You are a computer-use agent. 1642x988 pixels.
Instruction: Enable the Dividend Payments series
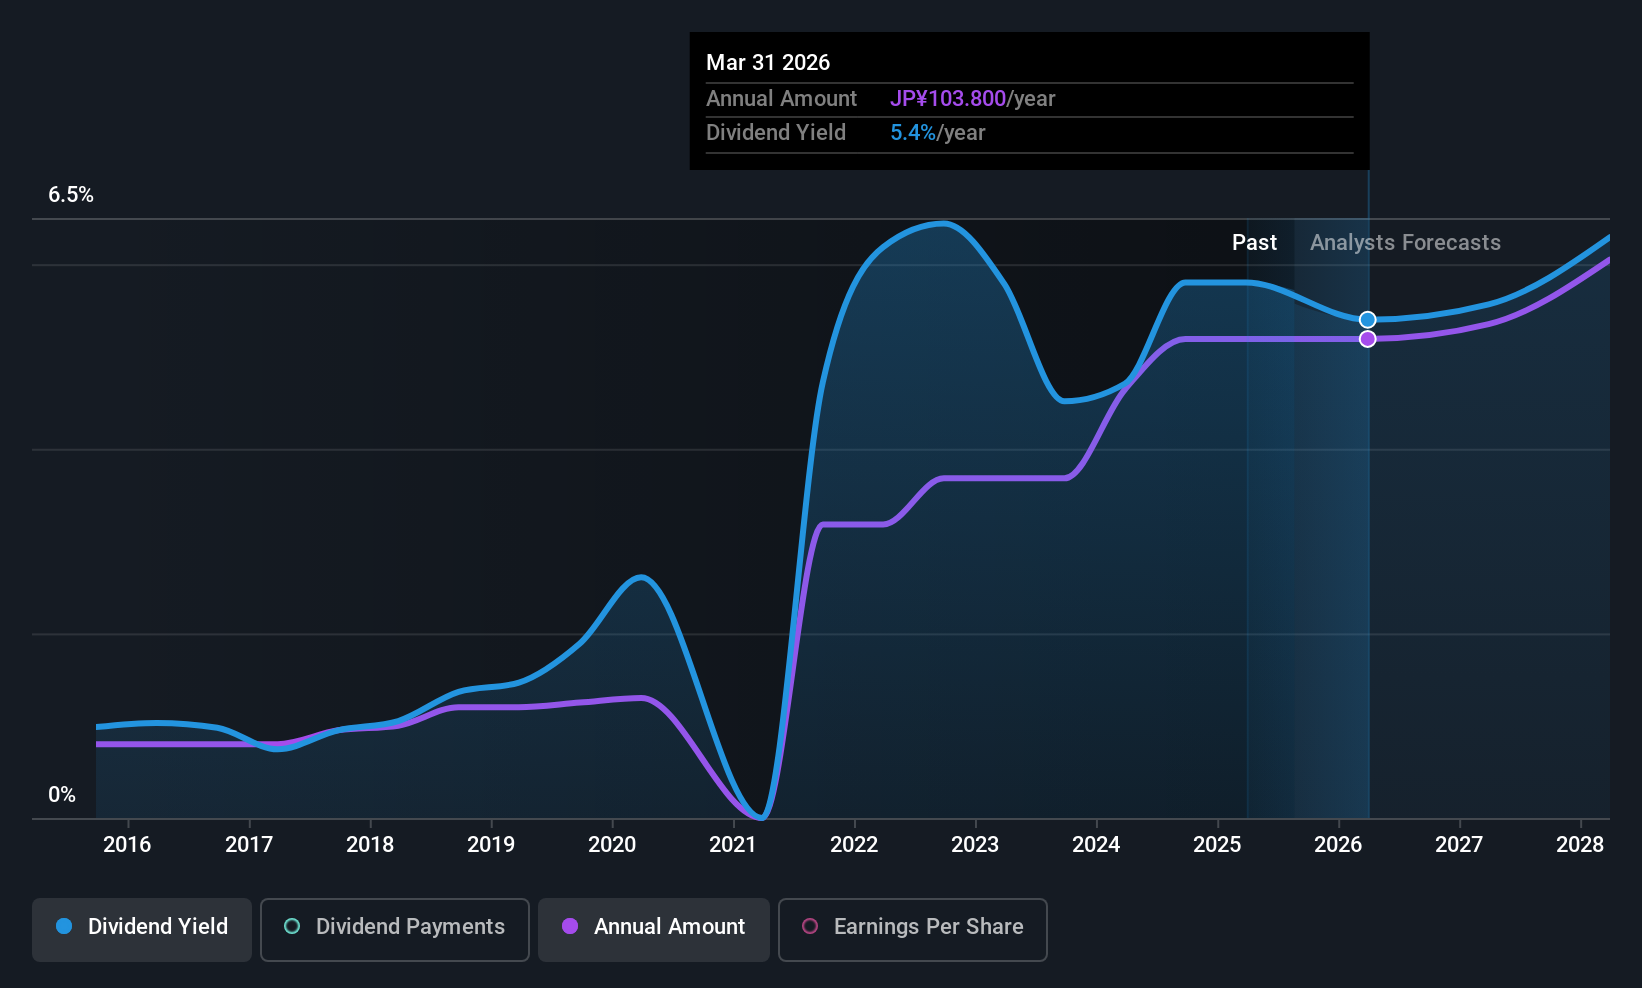pyautogui.click(x=394, y=929)
